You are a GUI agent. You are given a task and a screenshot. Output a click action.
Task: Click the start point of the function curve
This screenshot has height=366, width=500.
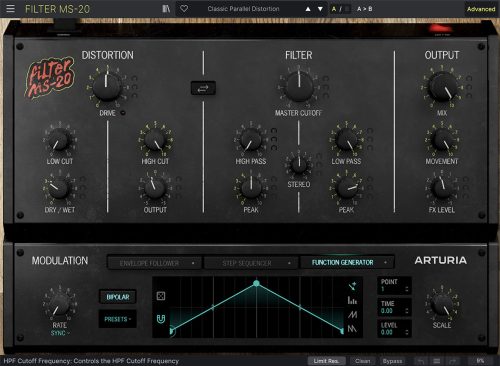[171, 331]
